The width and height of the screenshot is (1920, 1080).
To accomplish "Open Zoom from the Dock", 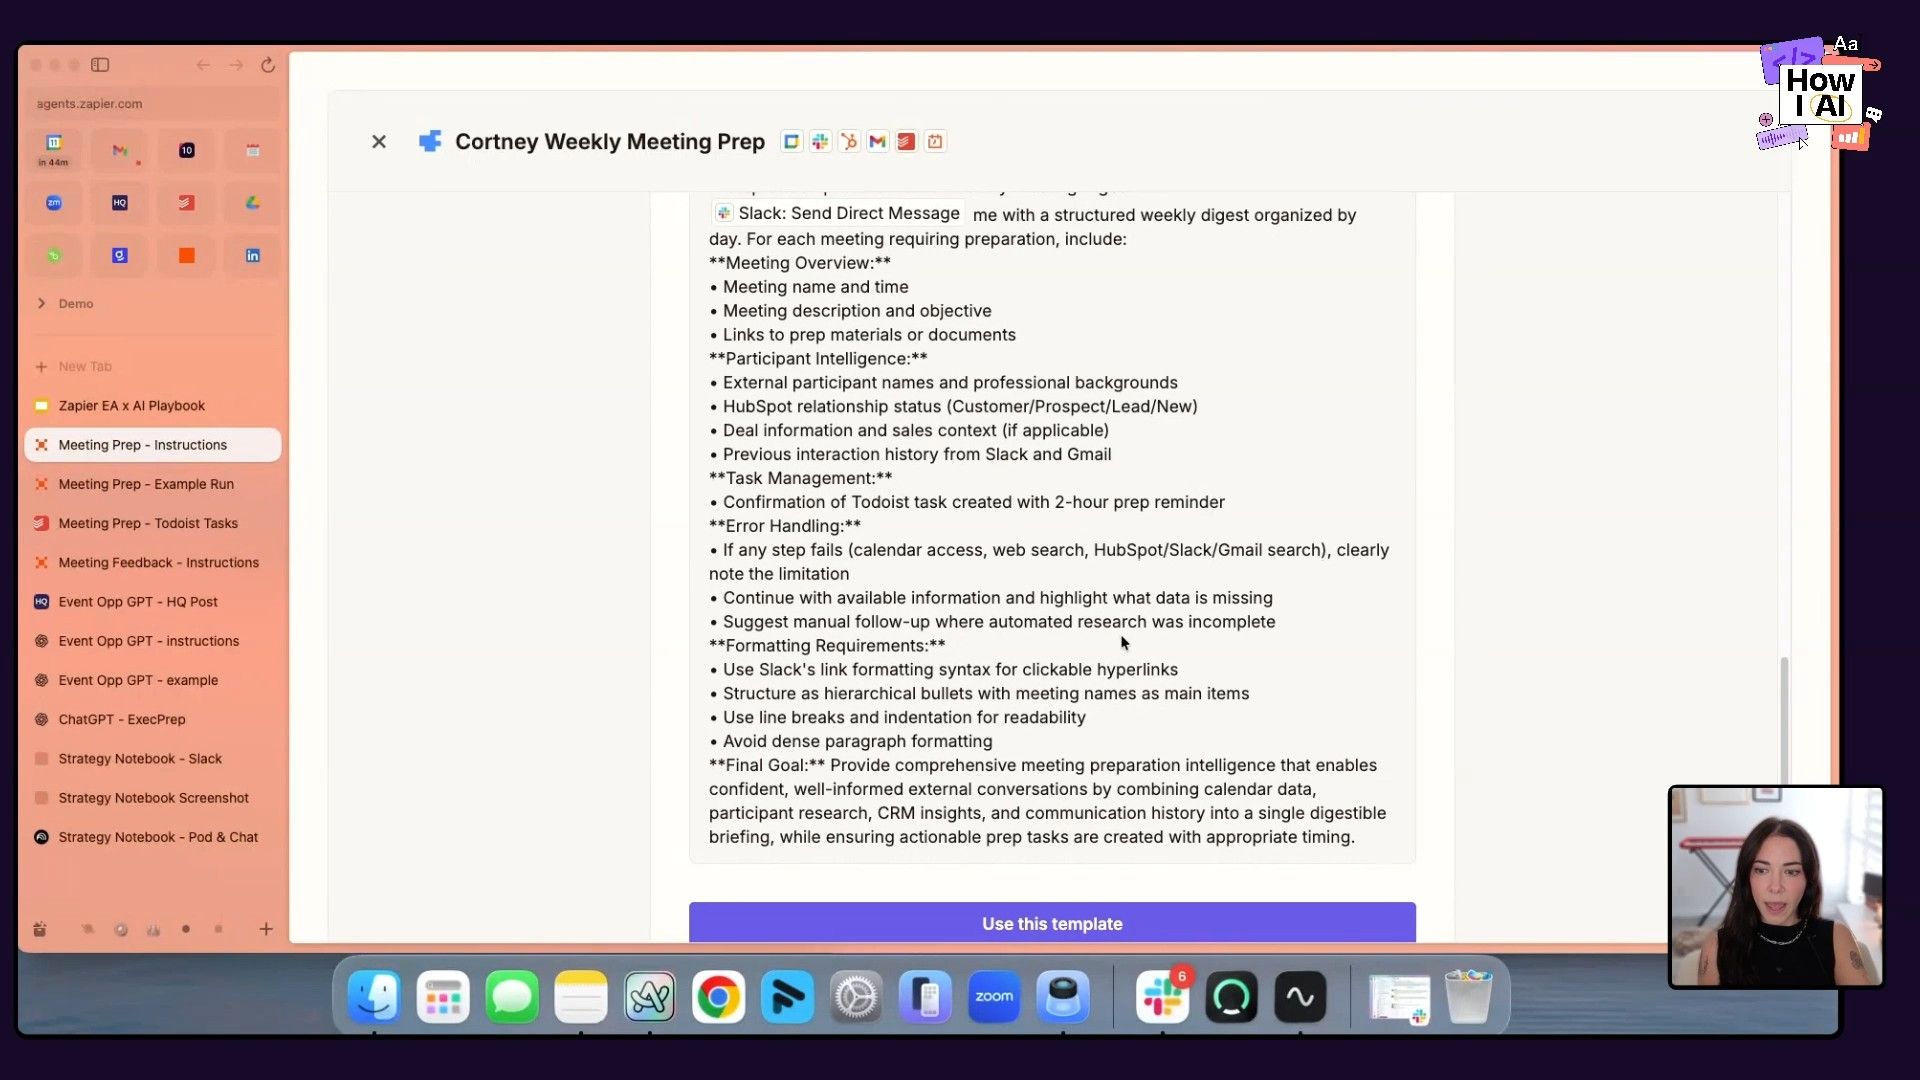I will tap(994, 997).
